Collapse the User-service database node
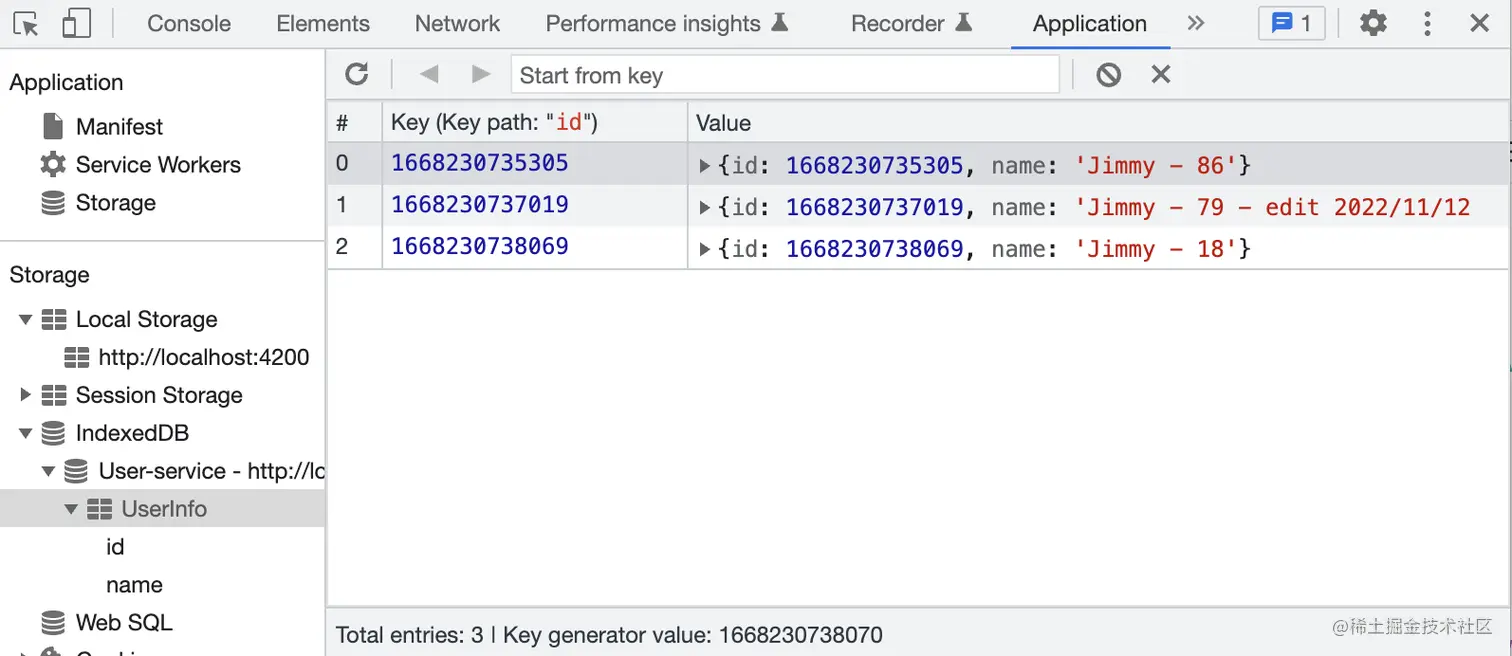The image size is (1512, 656). (48, 472)
